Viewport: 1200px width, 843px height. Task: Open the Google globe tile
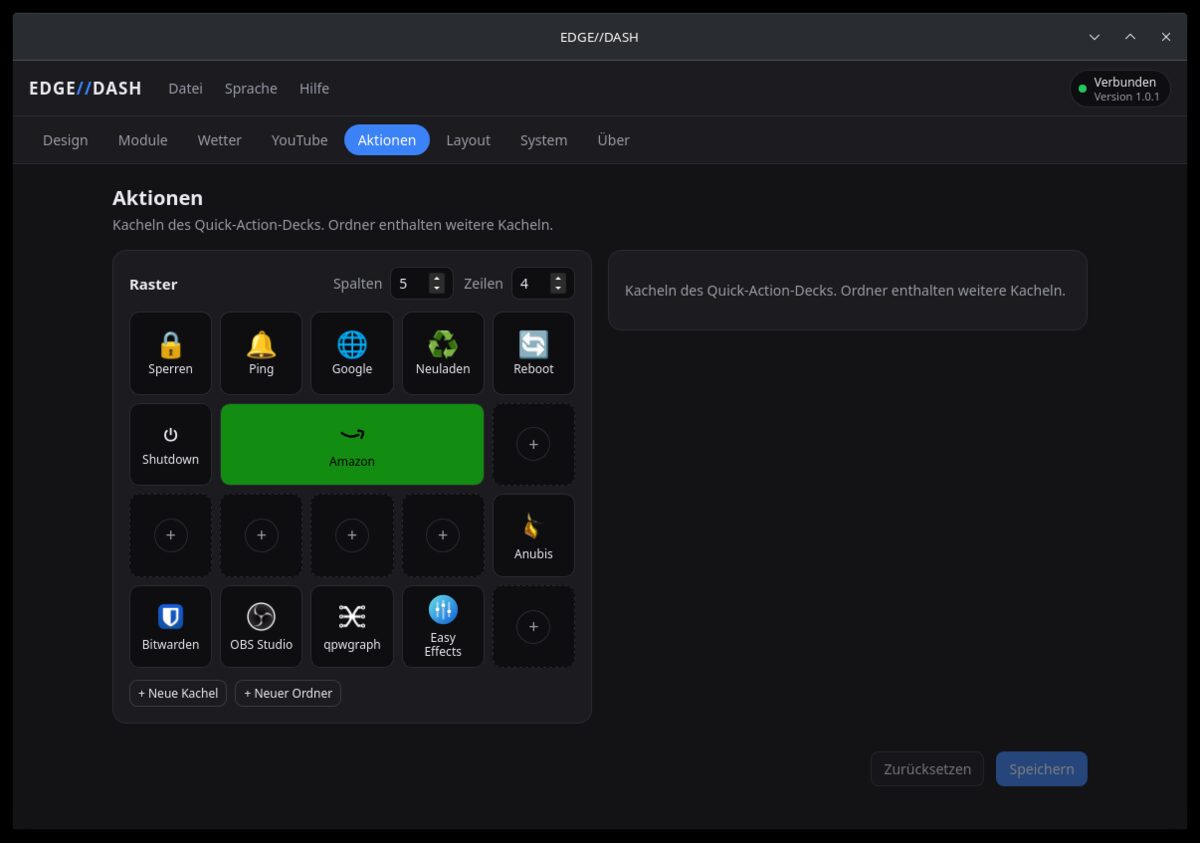(x=352, y=353)
